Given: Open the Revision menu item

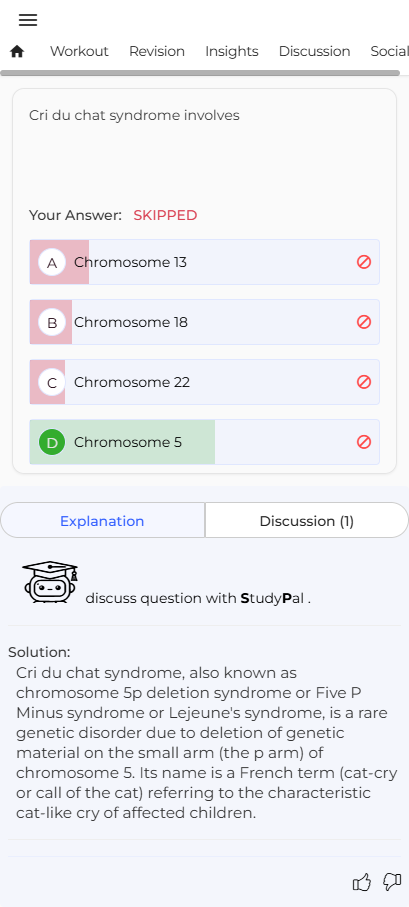Looking at the screenshot, I should [157, 51].
